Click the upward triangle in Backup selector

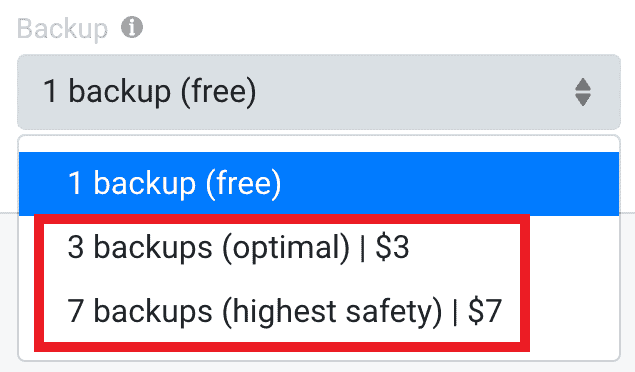pos(583,84)
